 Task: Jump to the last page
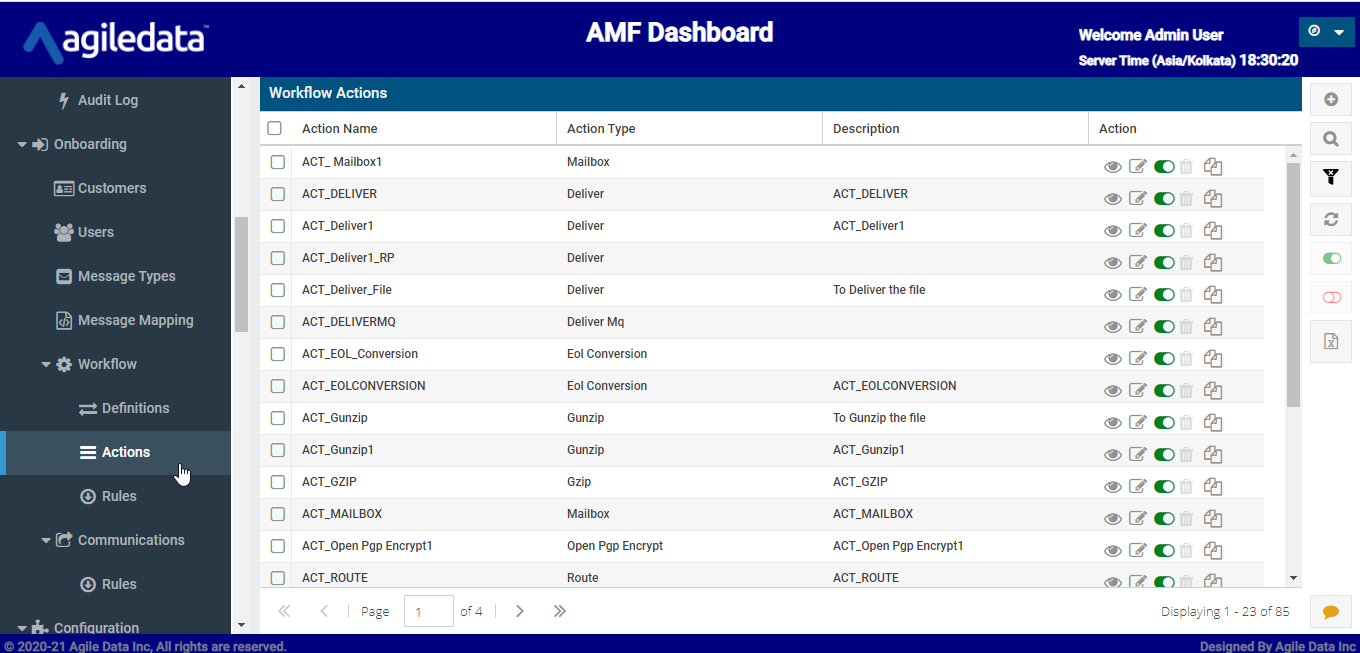pyautogui.click(x=559, y=611)
